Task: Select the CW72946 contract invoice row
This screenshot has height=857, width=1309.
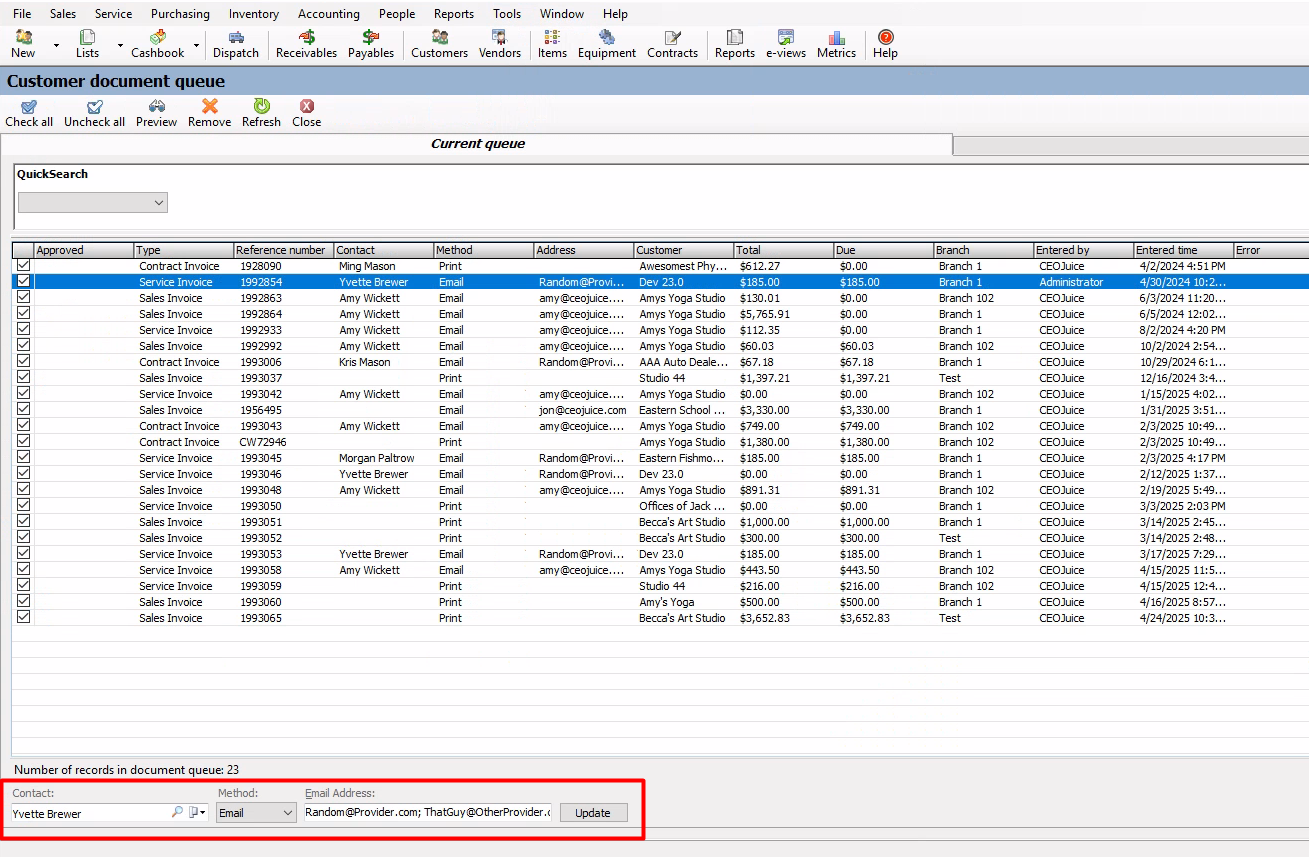Action: pyautogui.click(x=660, y=442)
